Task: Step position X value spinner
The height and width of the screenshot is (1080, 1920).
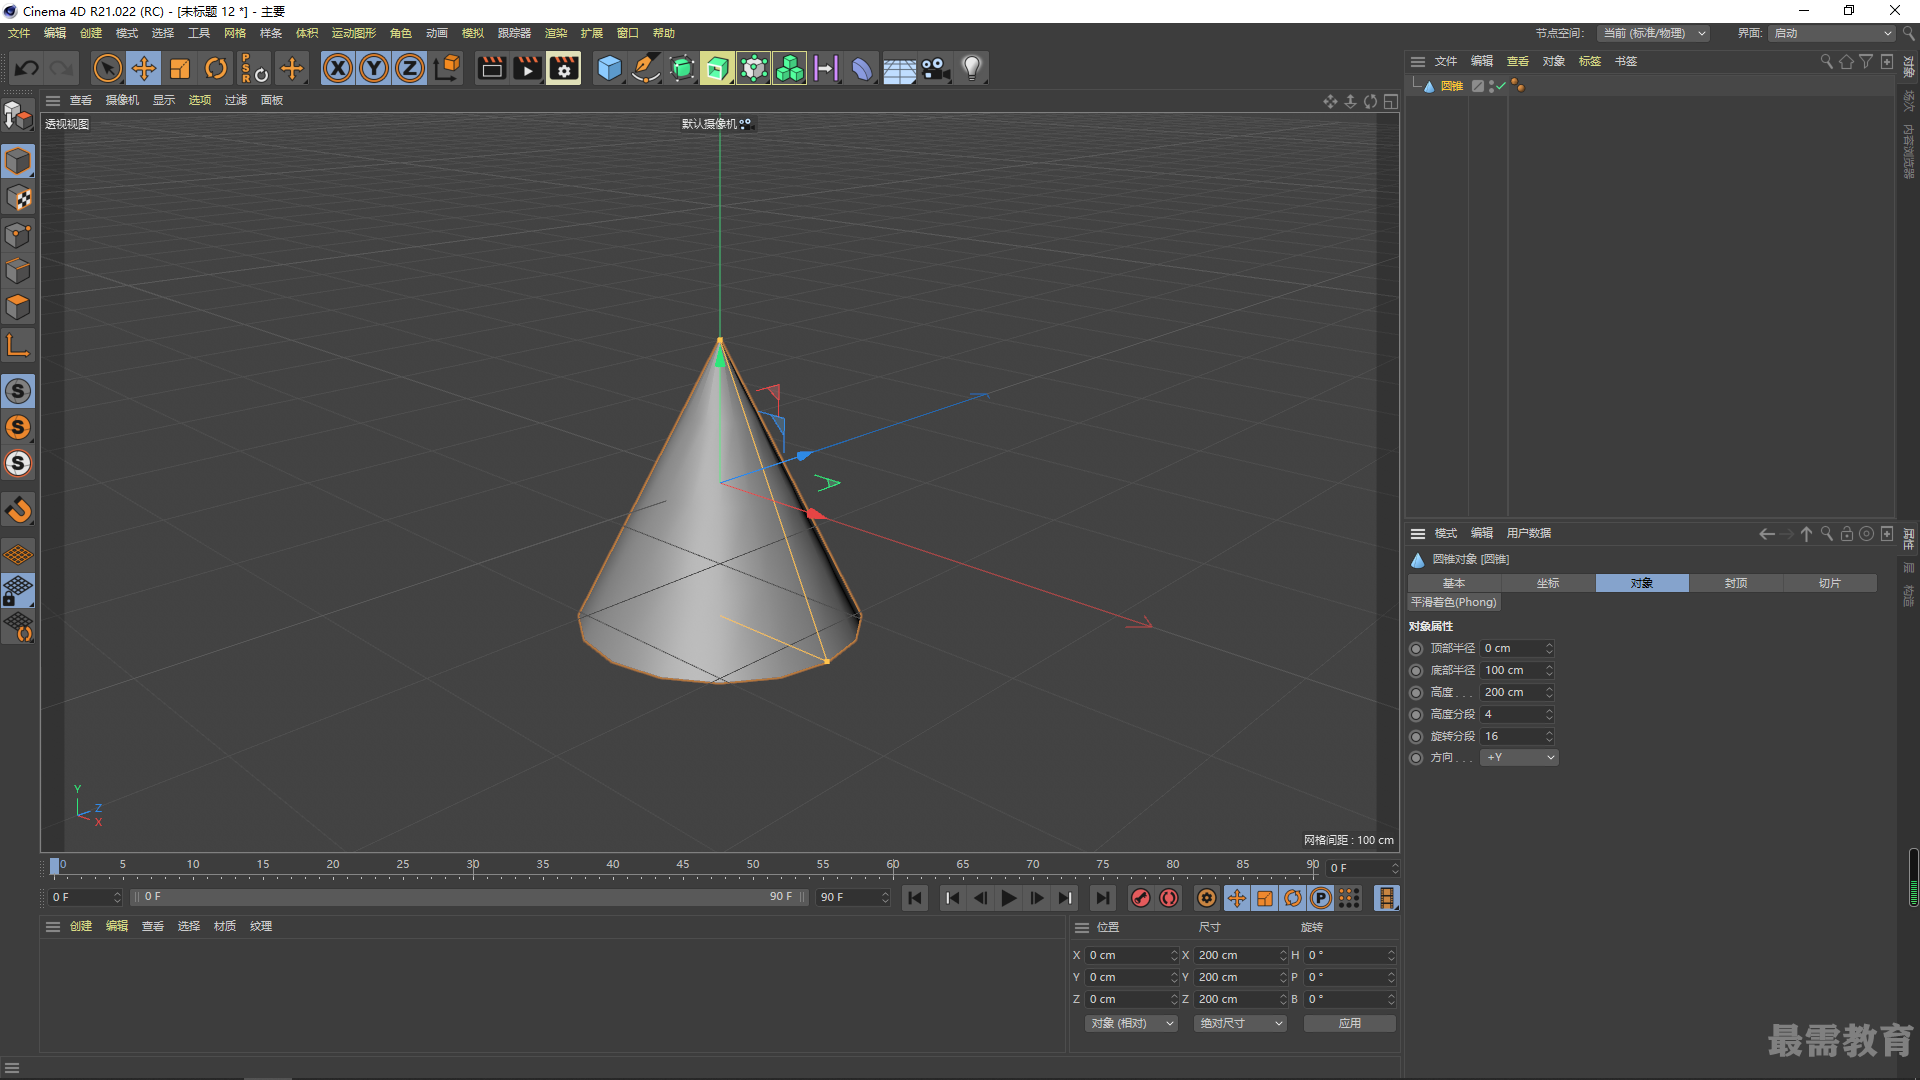Action: coord(1174,956)
